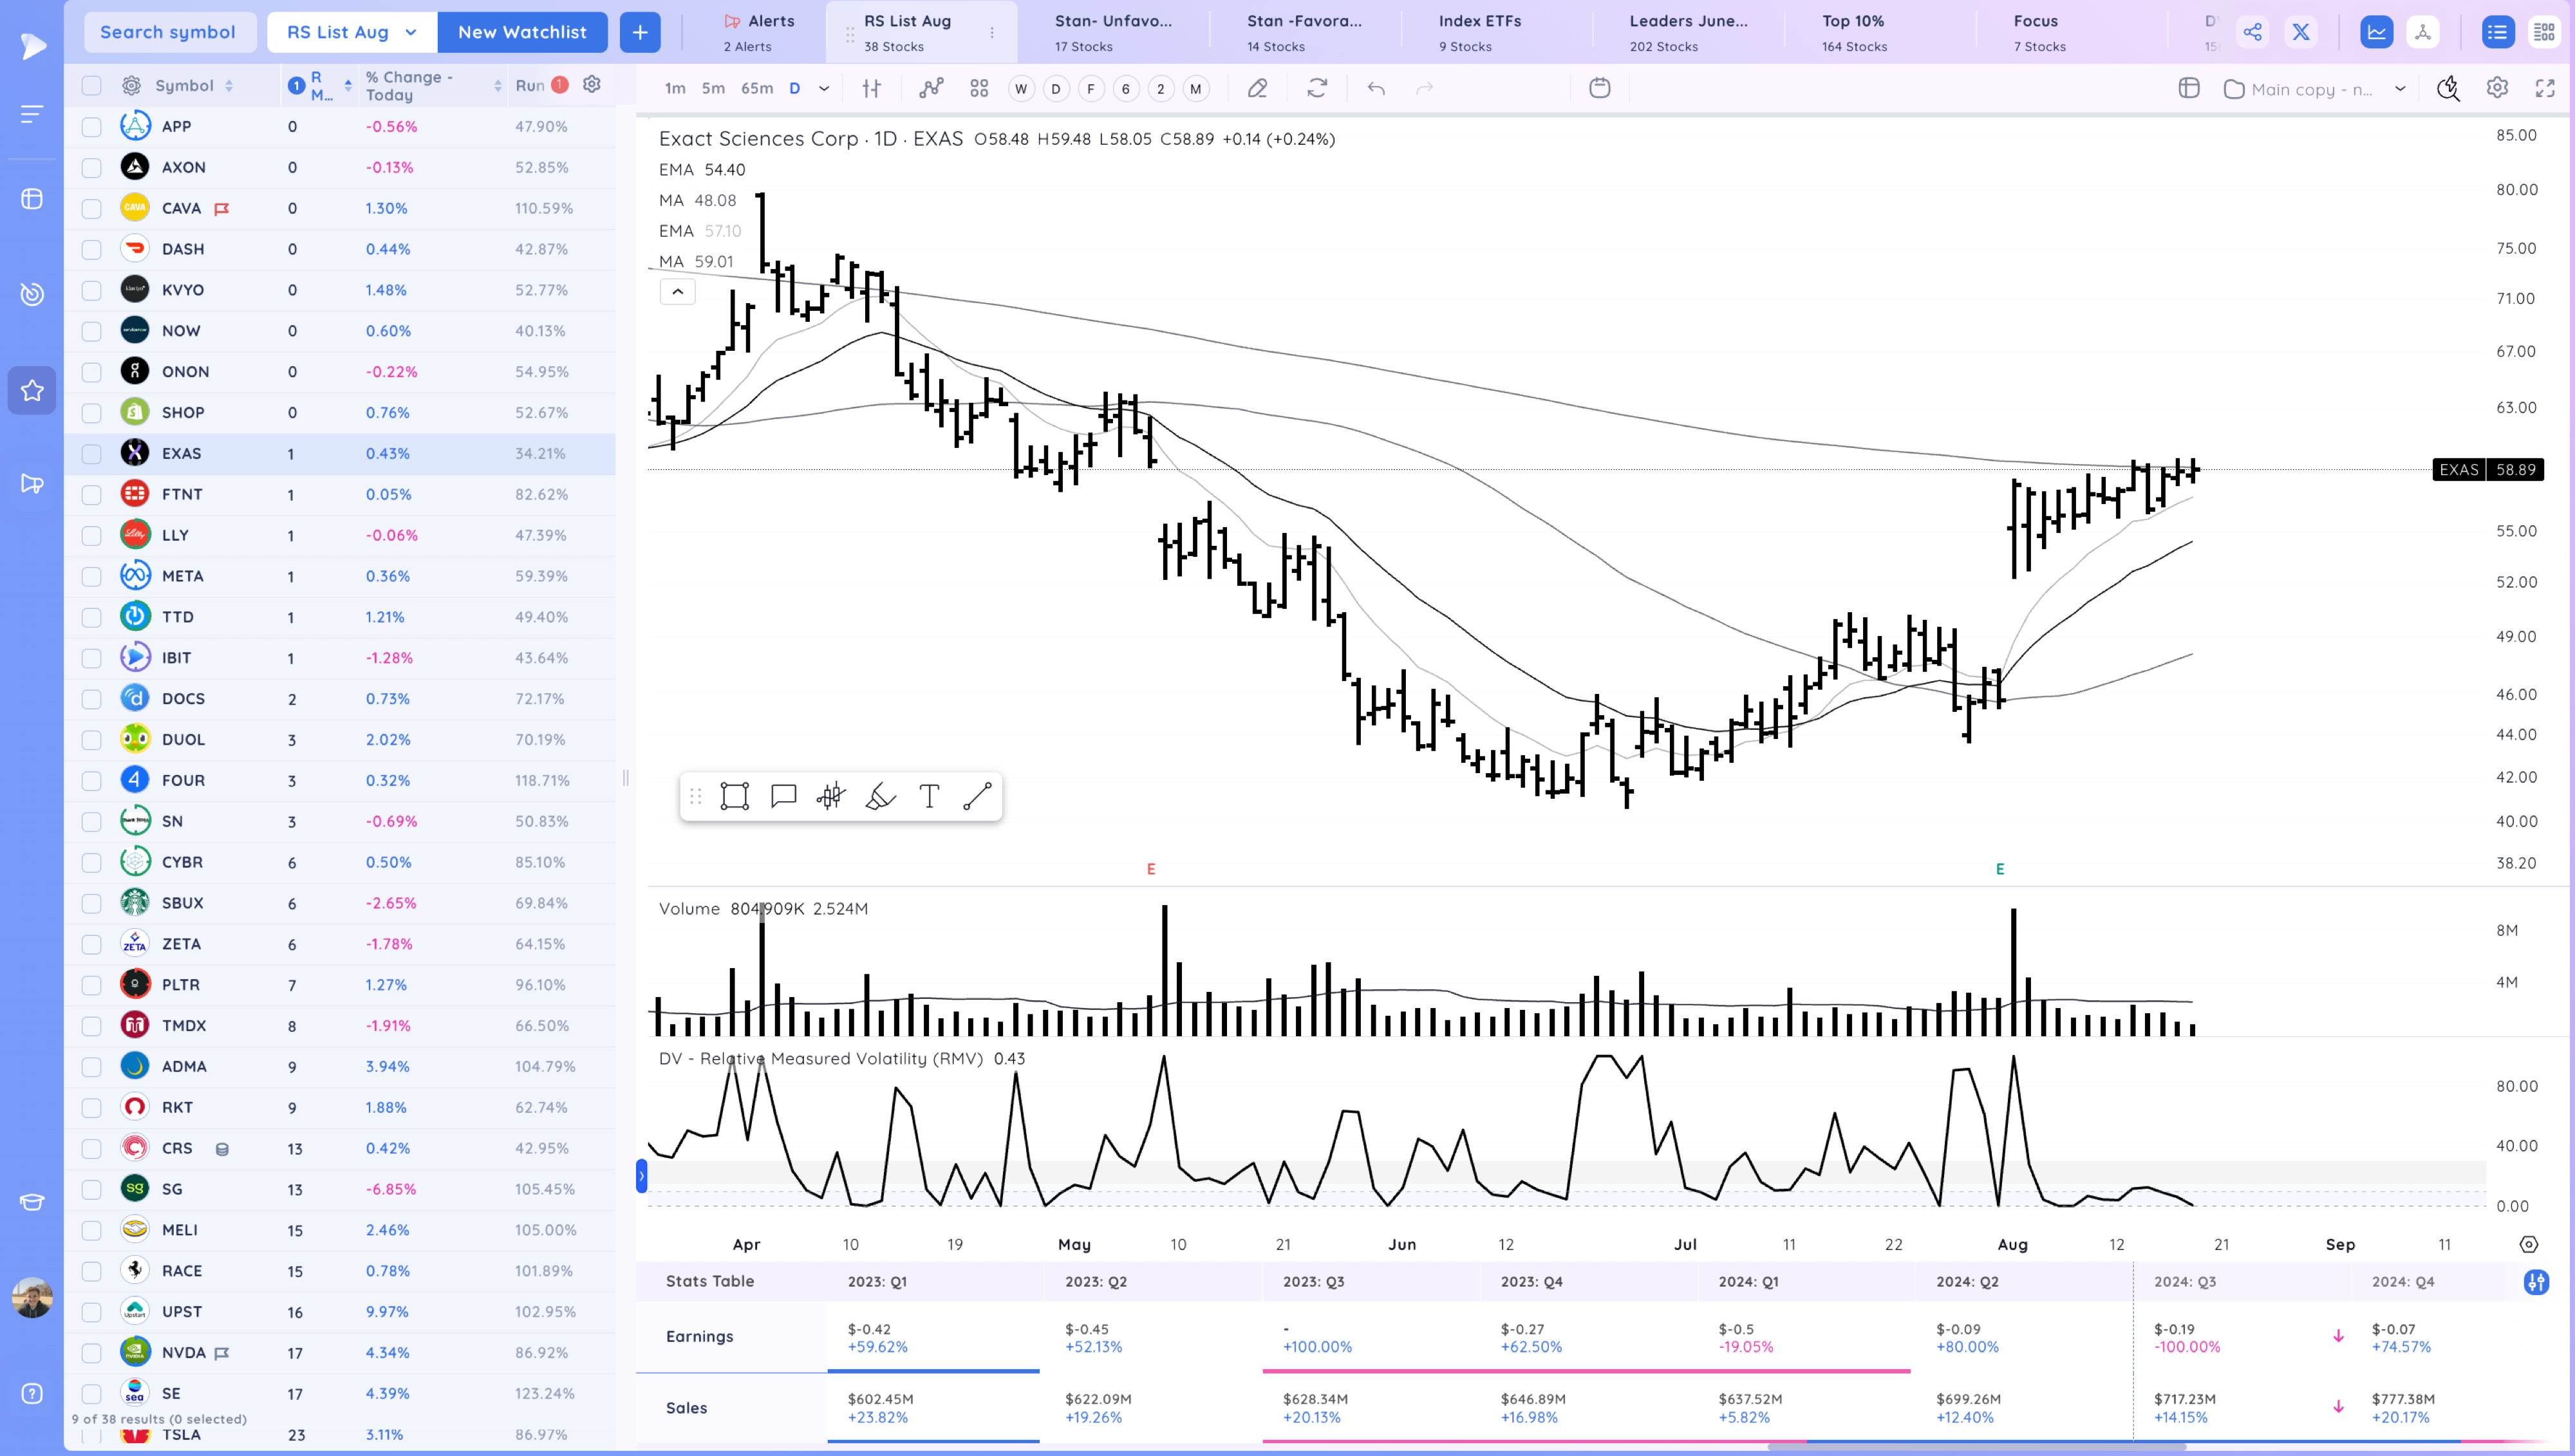Expand the timeframe dropdown beside D
The image size is (2575, 1456).
point(824,89)
